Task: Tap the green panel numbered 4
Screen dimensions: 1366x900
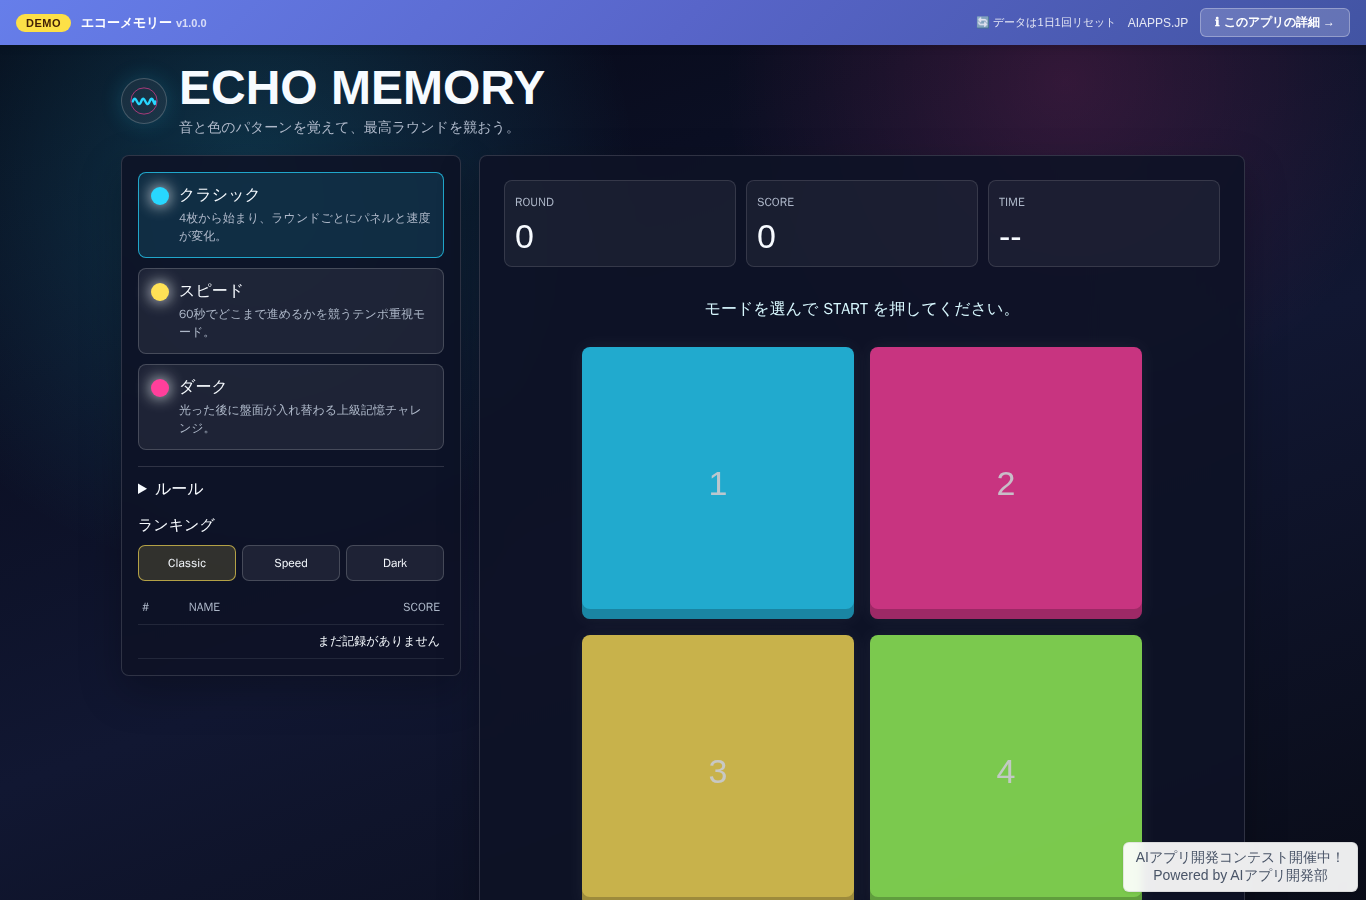Action: [1006, 768]
